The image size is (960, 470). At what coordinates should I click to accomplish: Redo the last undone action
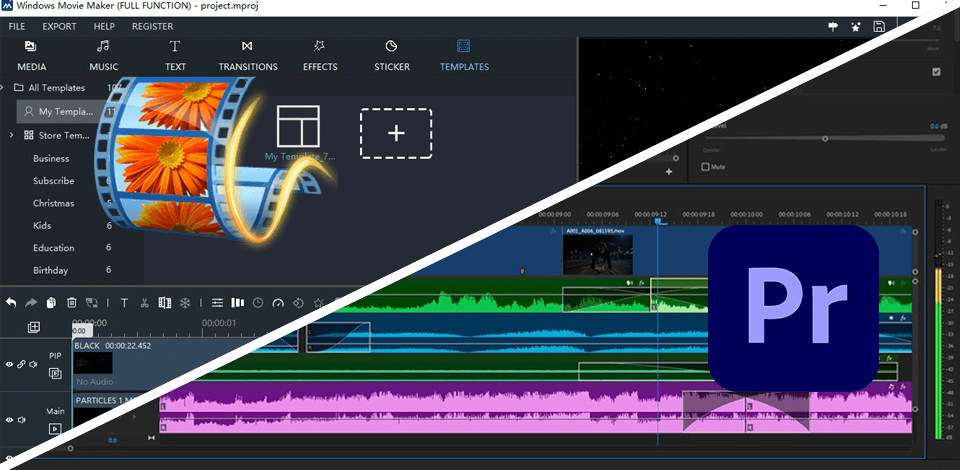point(31,302)
